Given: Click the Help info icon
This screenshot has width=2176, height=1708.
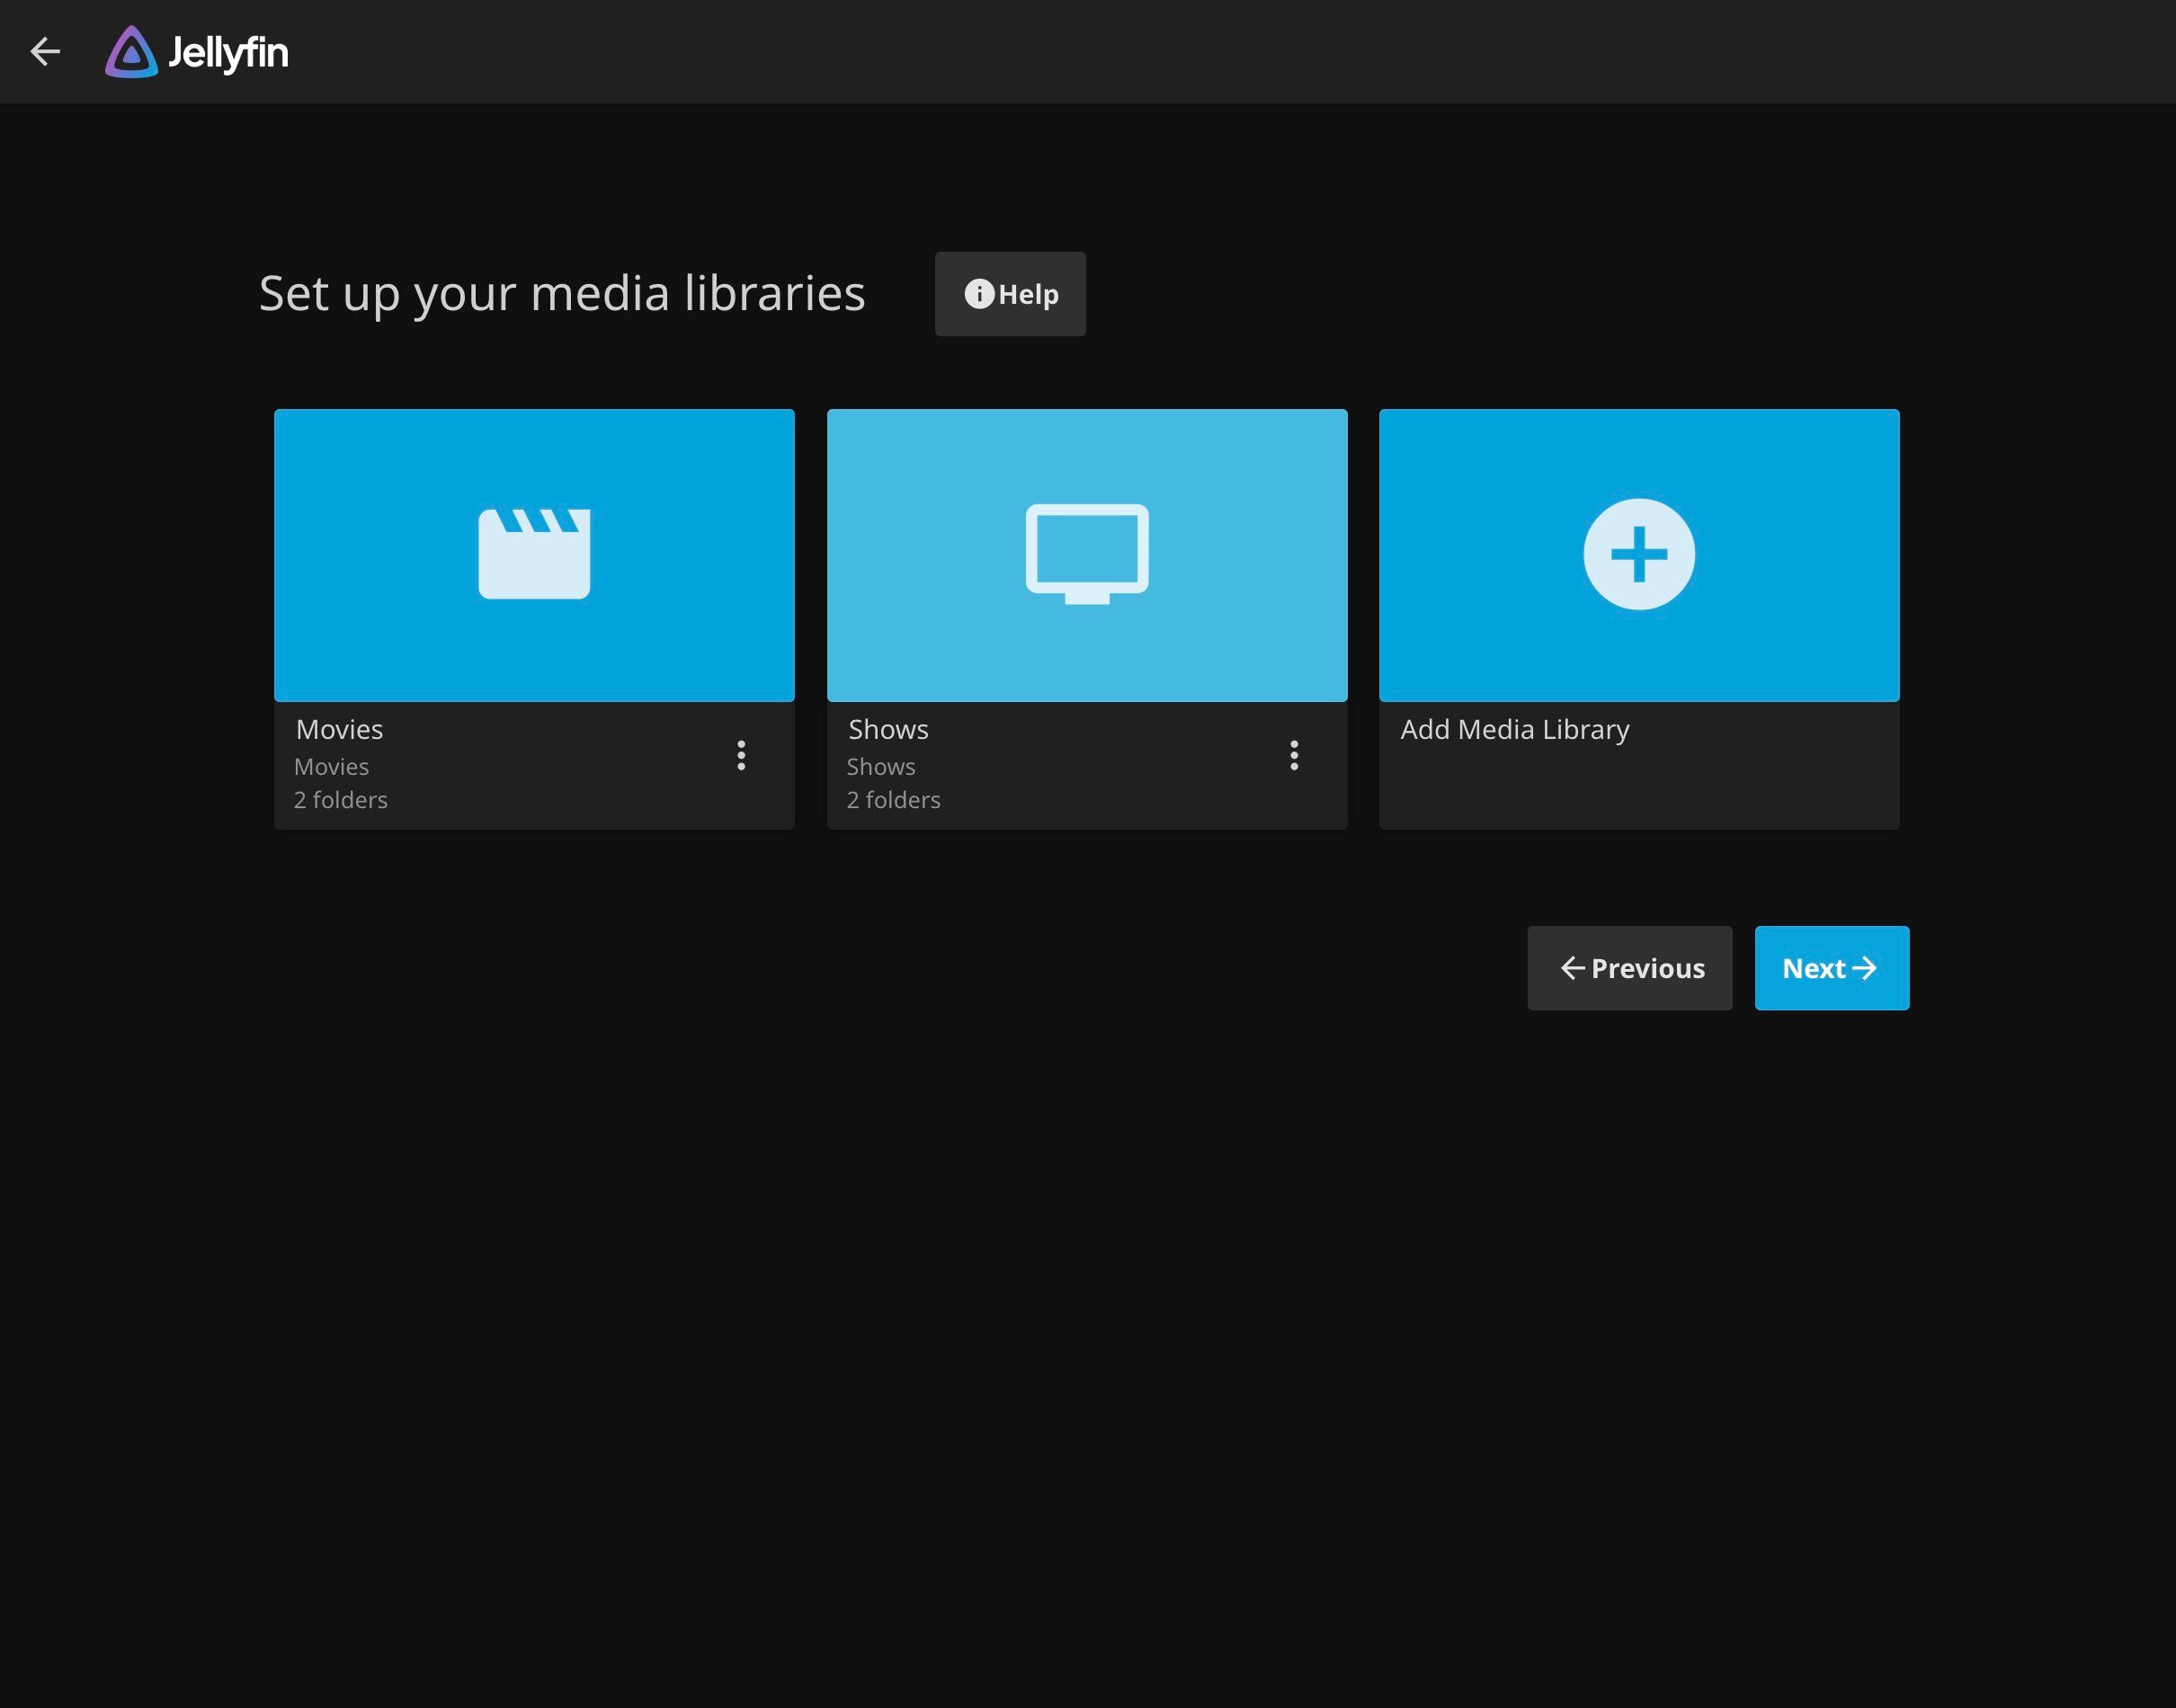Looking at the screenshot, I should [x=978, y=294].
